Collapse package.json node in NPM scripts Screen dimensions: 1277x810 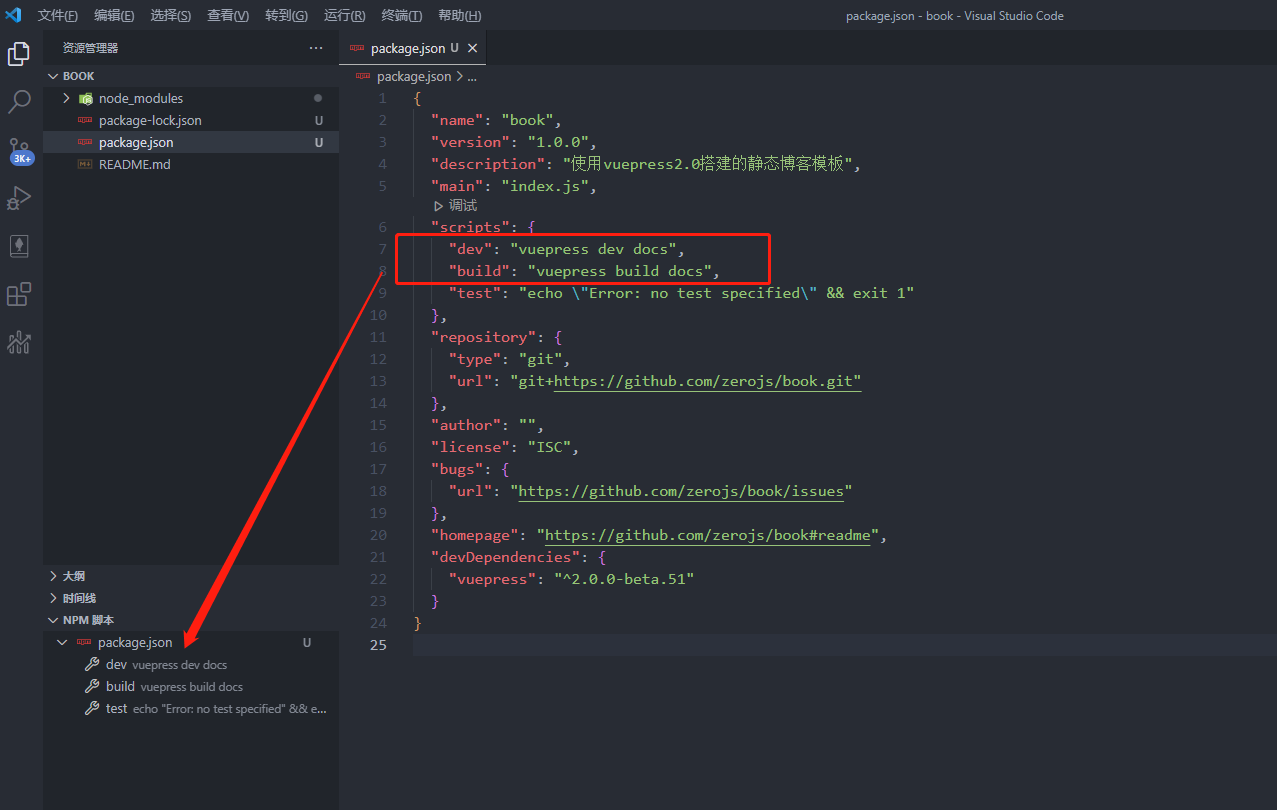[63, 643]
